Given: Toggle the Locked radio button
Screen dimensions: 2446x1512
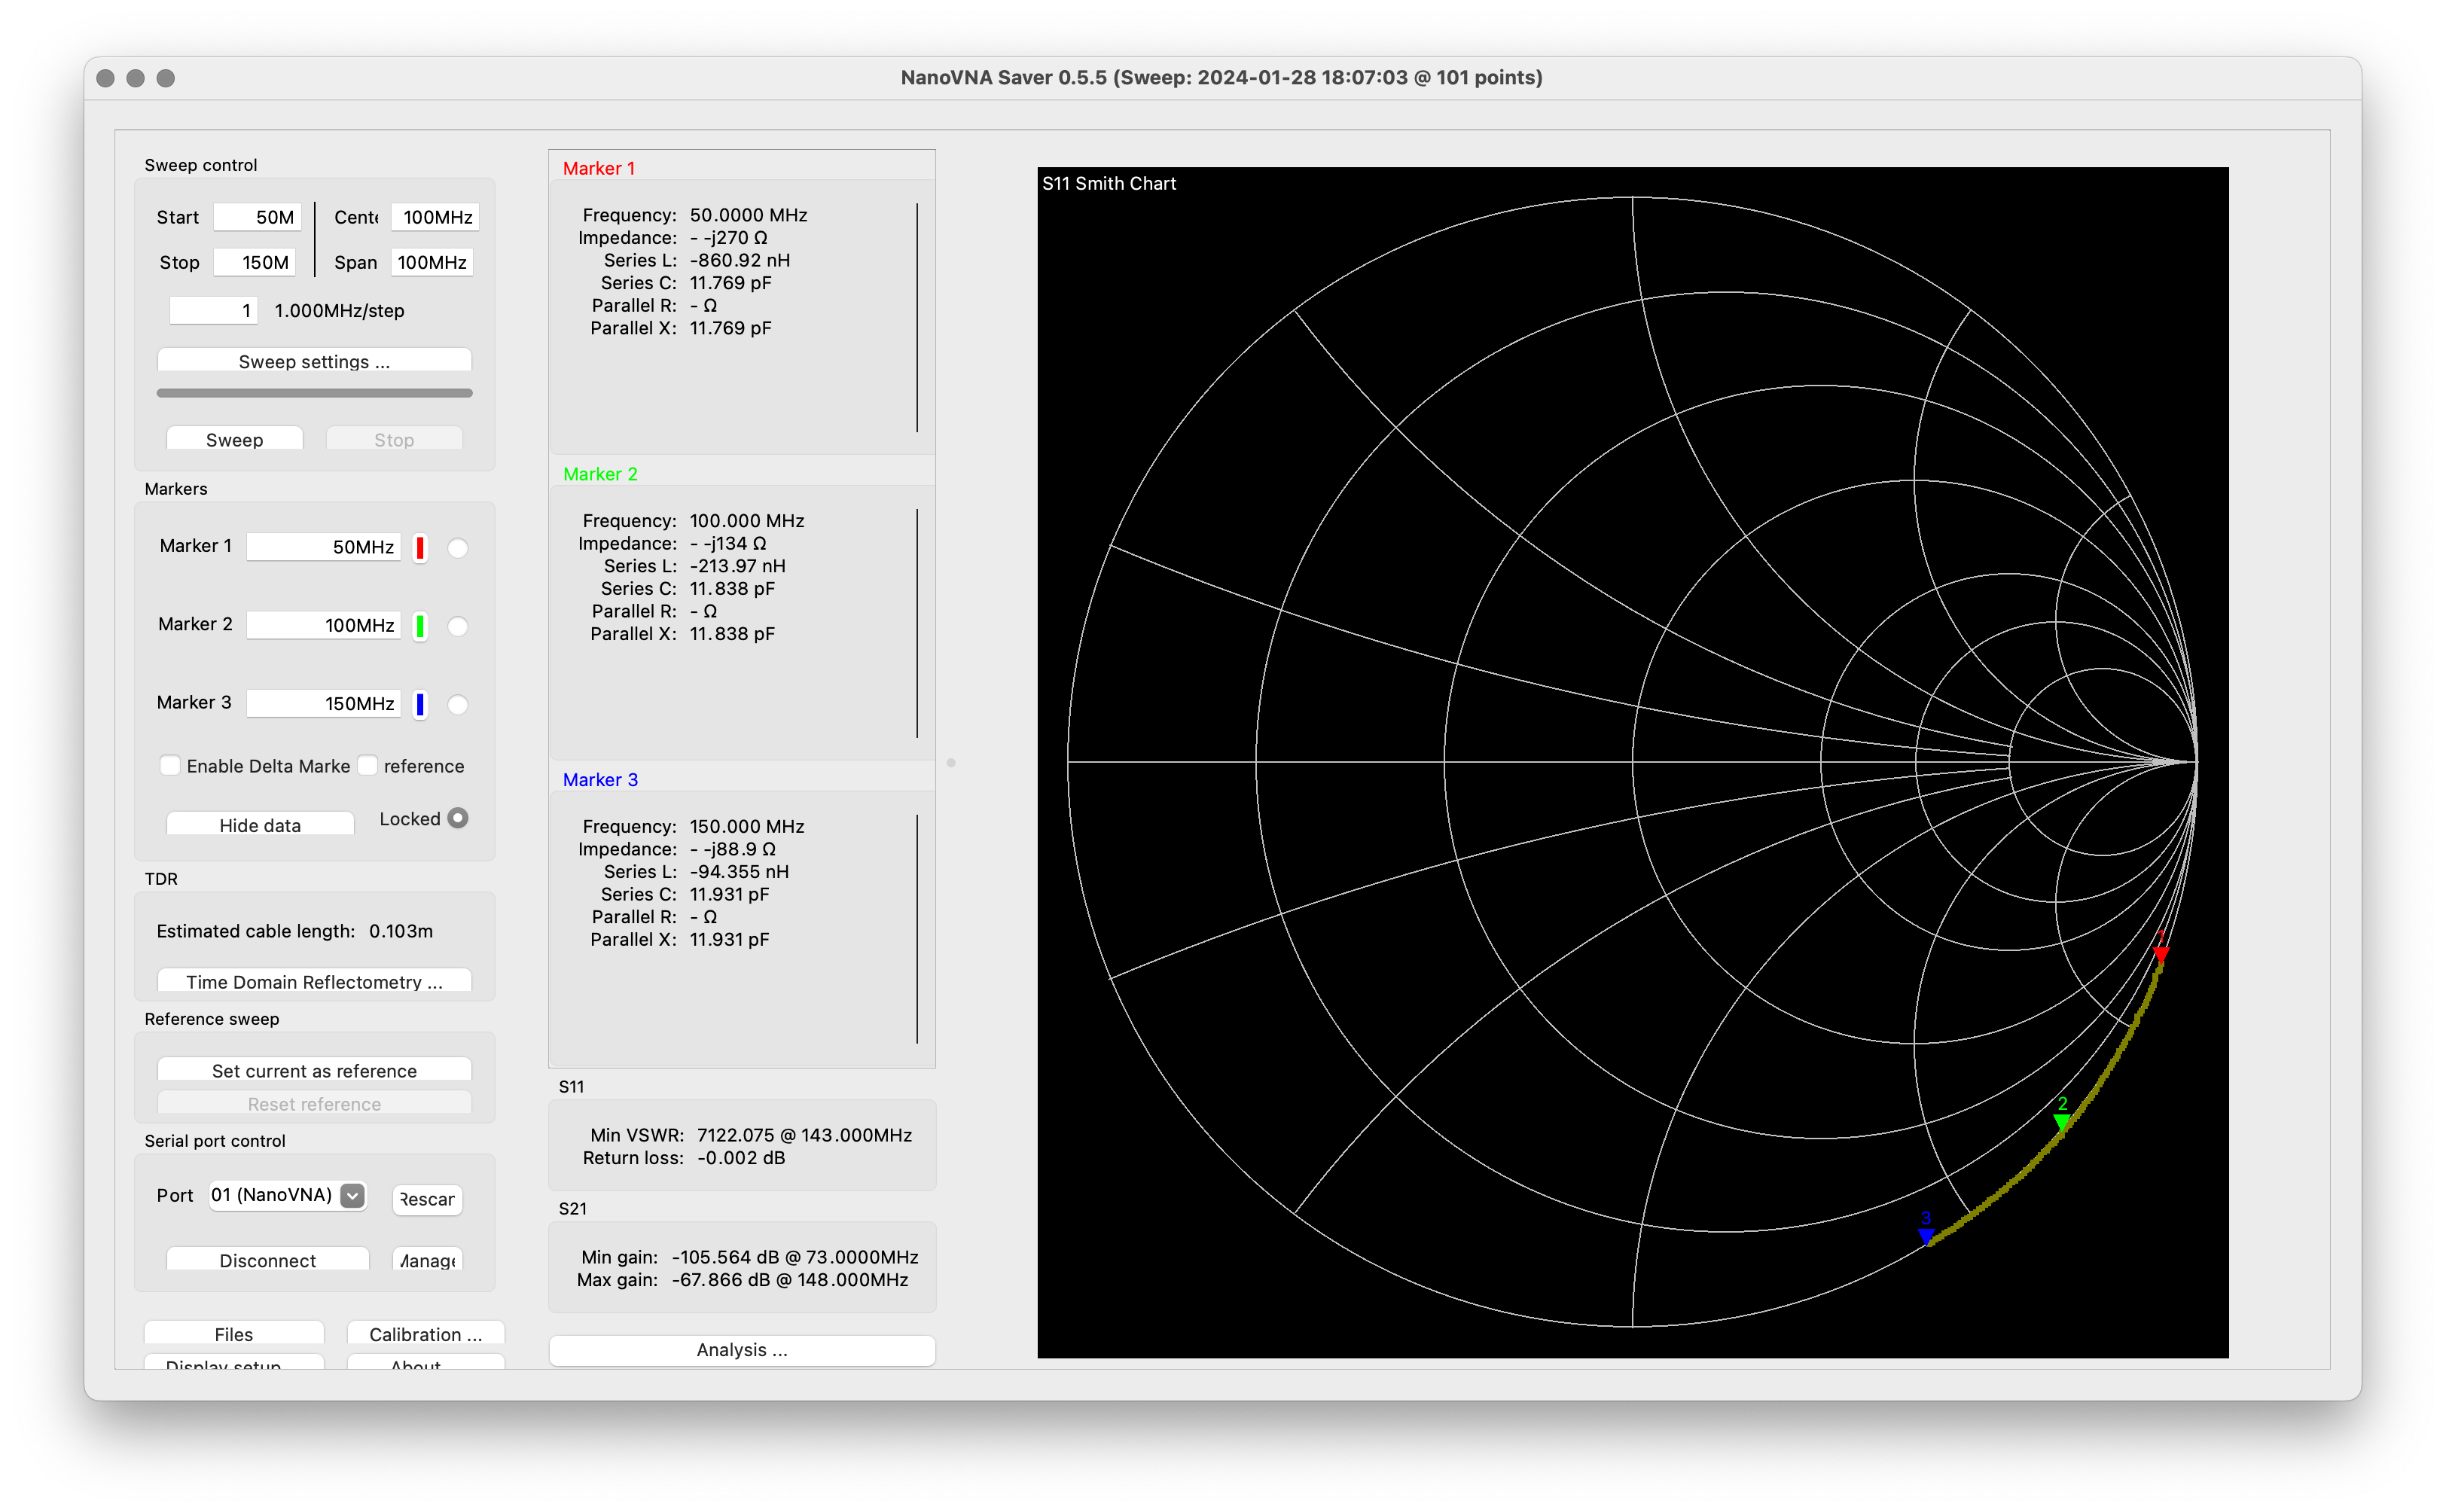Looking at the screenshot, I should pyautogui.click(x=457, y=818).
